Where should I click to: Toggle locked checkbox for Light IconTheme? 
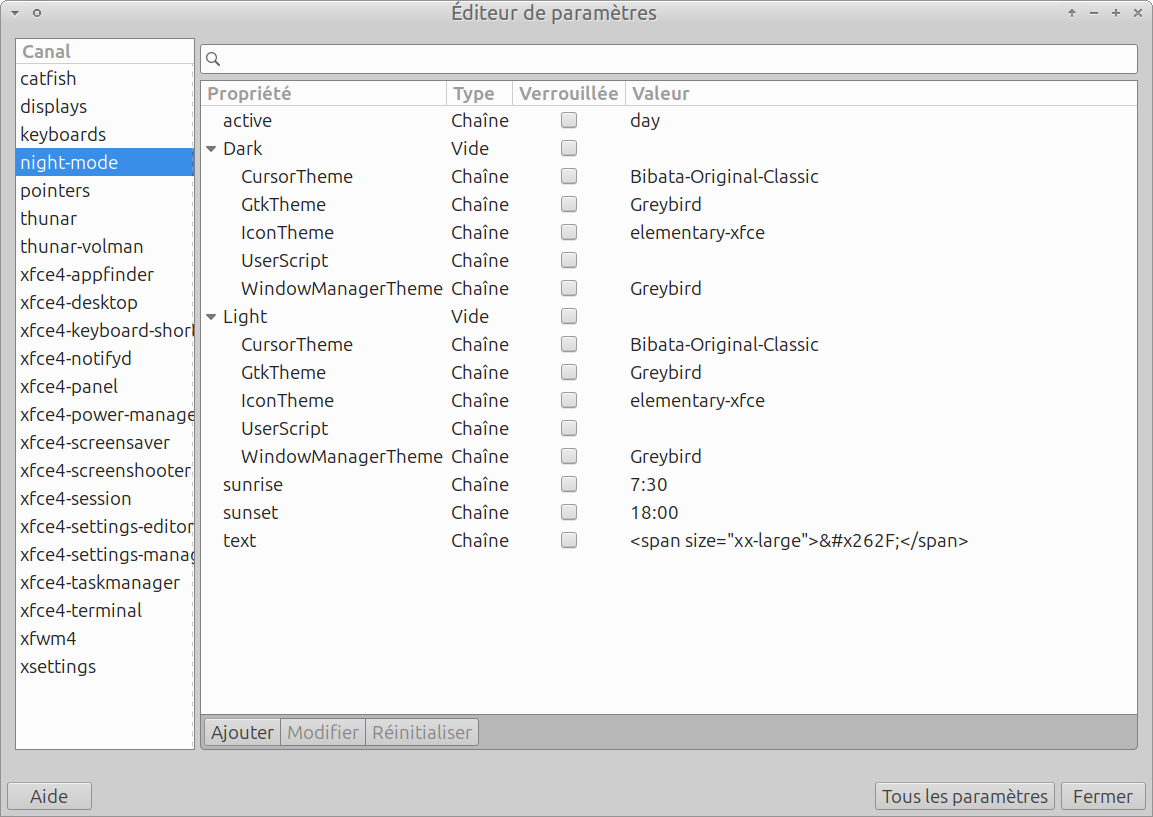[568, 400]
